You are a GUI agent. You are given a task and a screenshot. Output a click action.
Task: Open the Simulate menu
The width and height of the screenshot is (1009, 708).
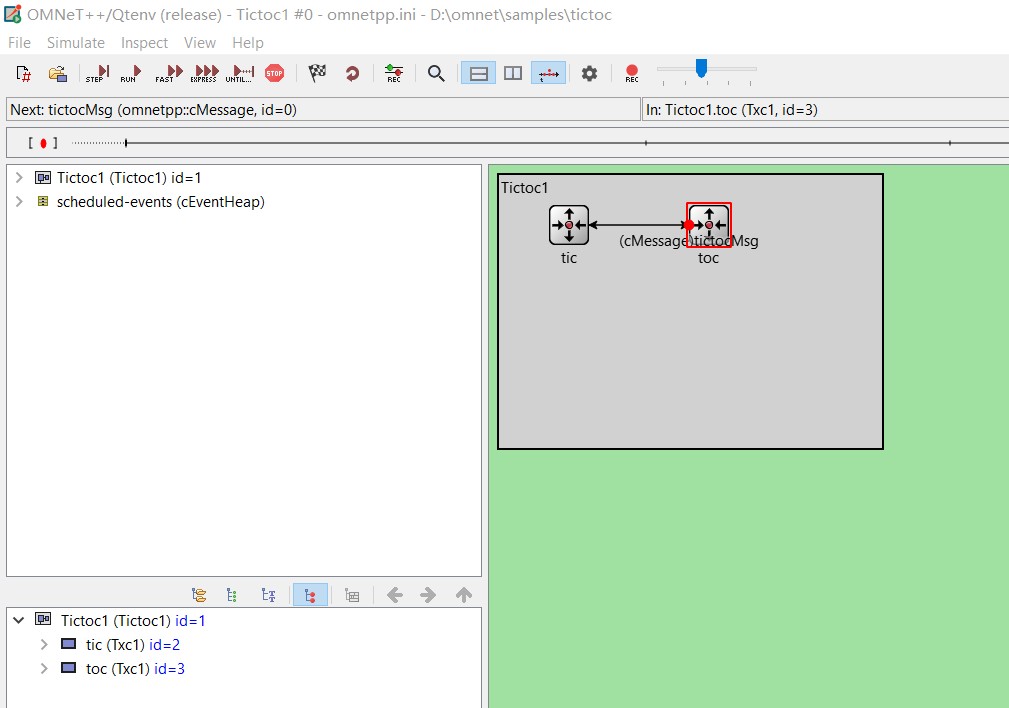[x=75, y=42]
